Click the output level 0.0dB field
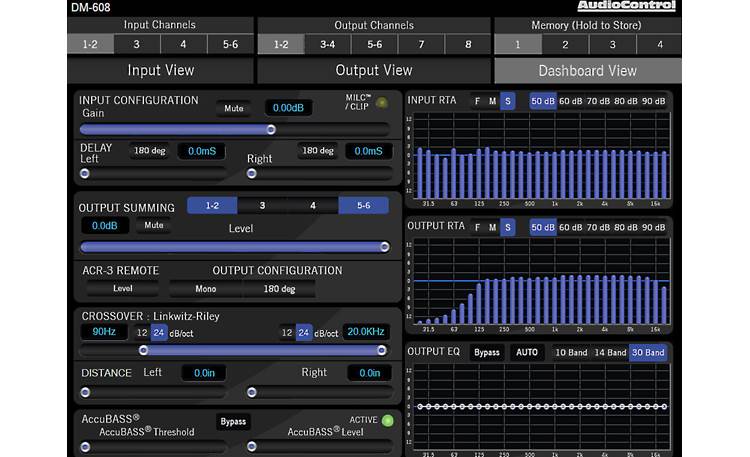750x457 pixels. [105, 226]
